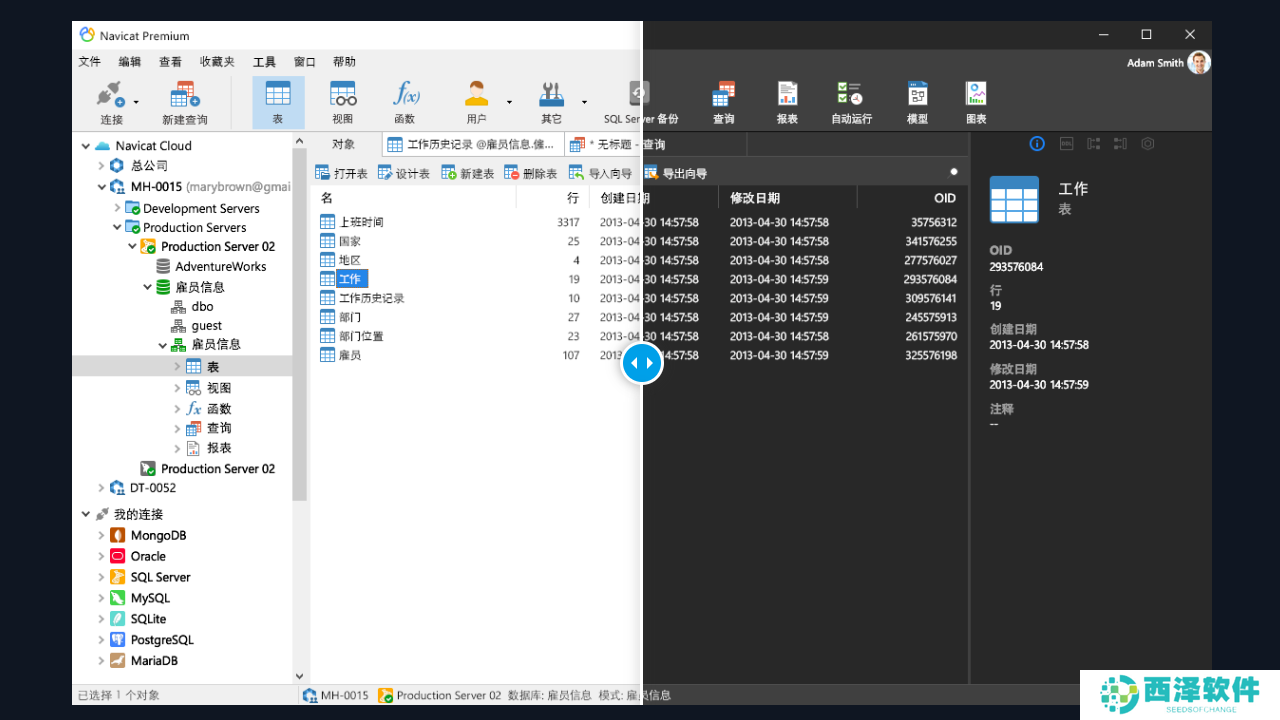Click the 国家 table icon
Screen dimensions: 1280x720
[x=327, y=241]
